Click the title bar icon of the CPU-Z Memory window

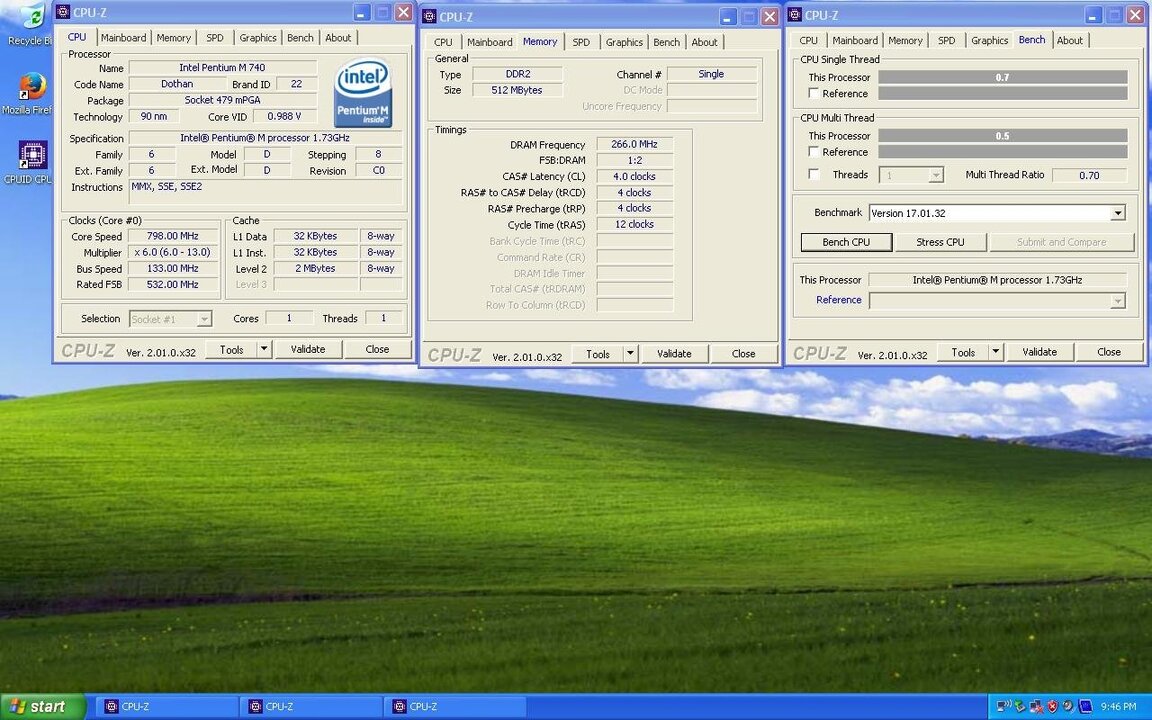tap(430, 17)
